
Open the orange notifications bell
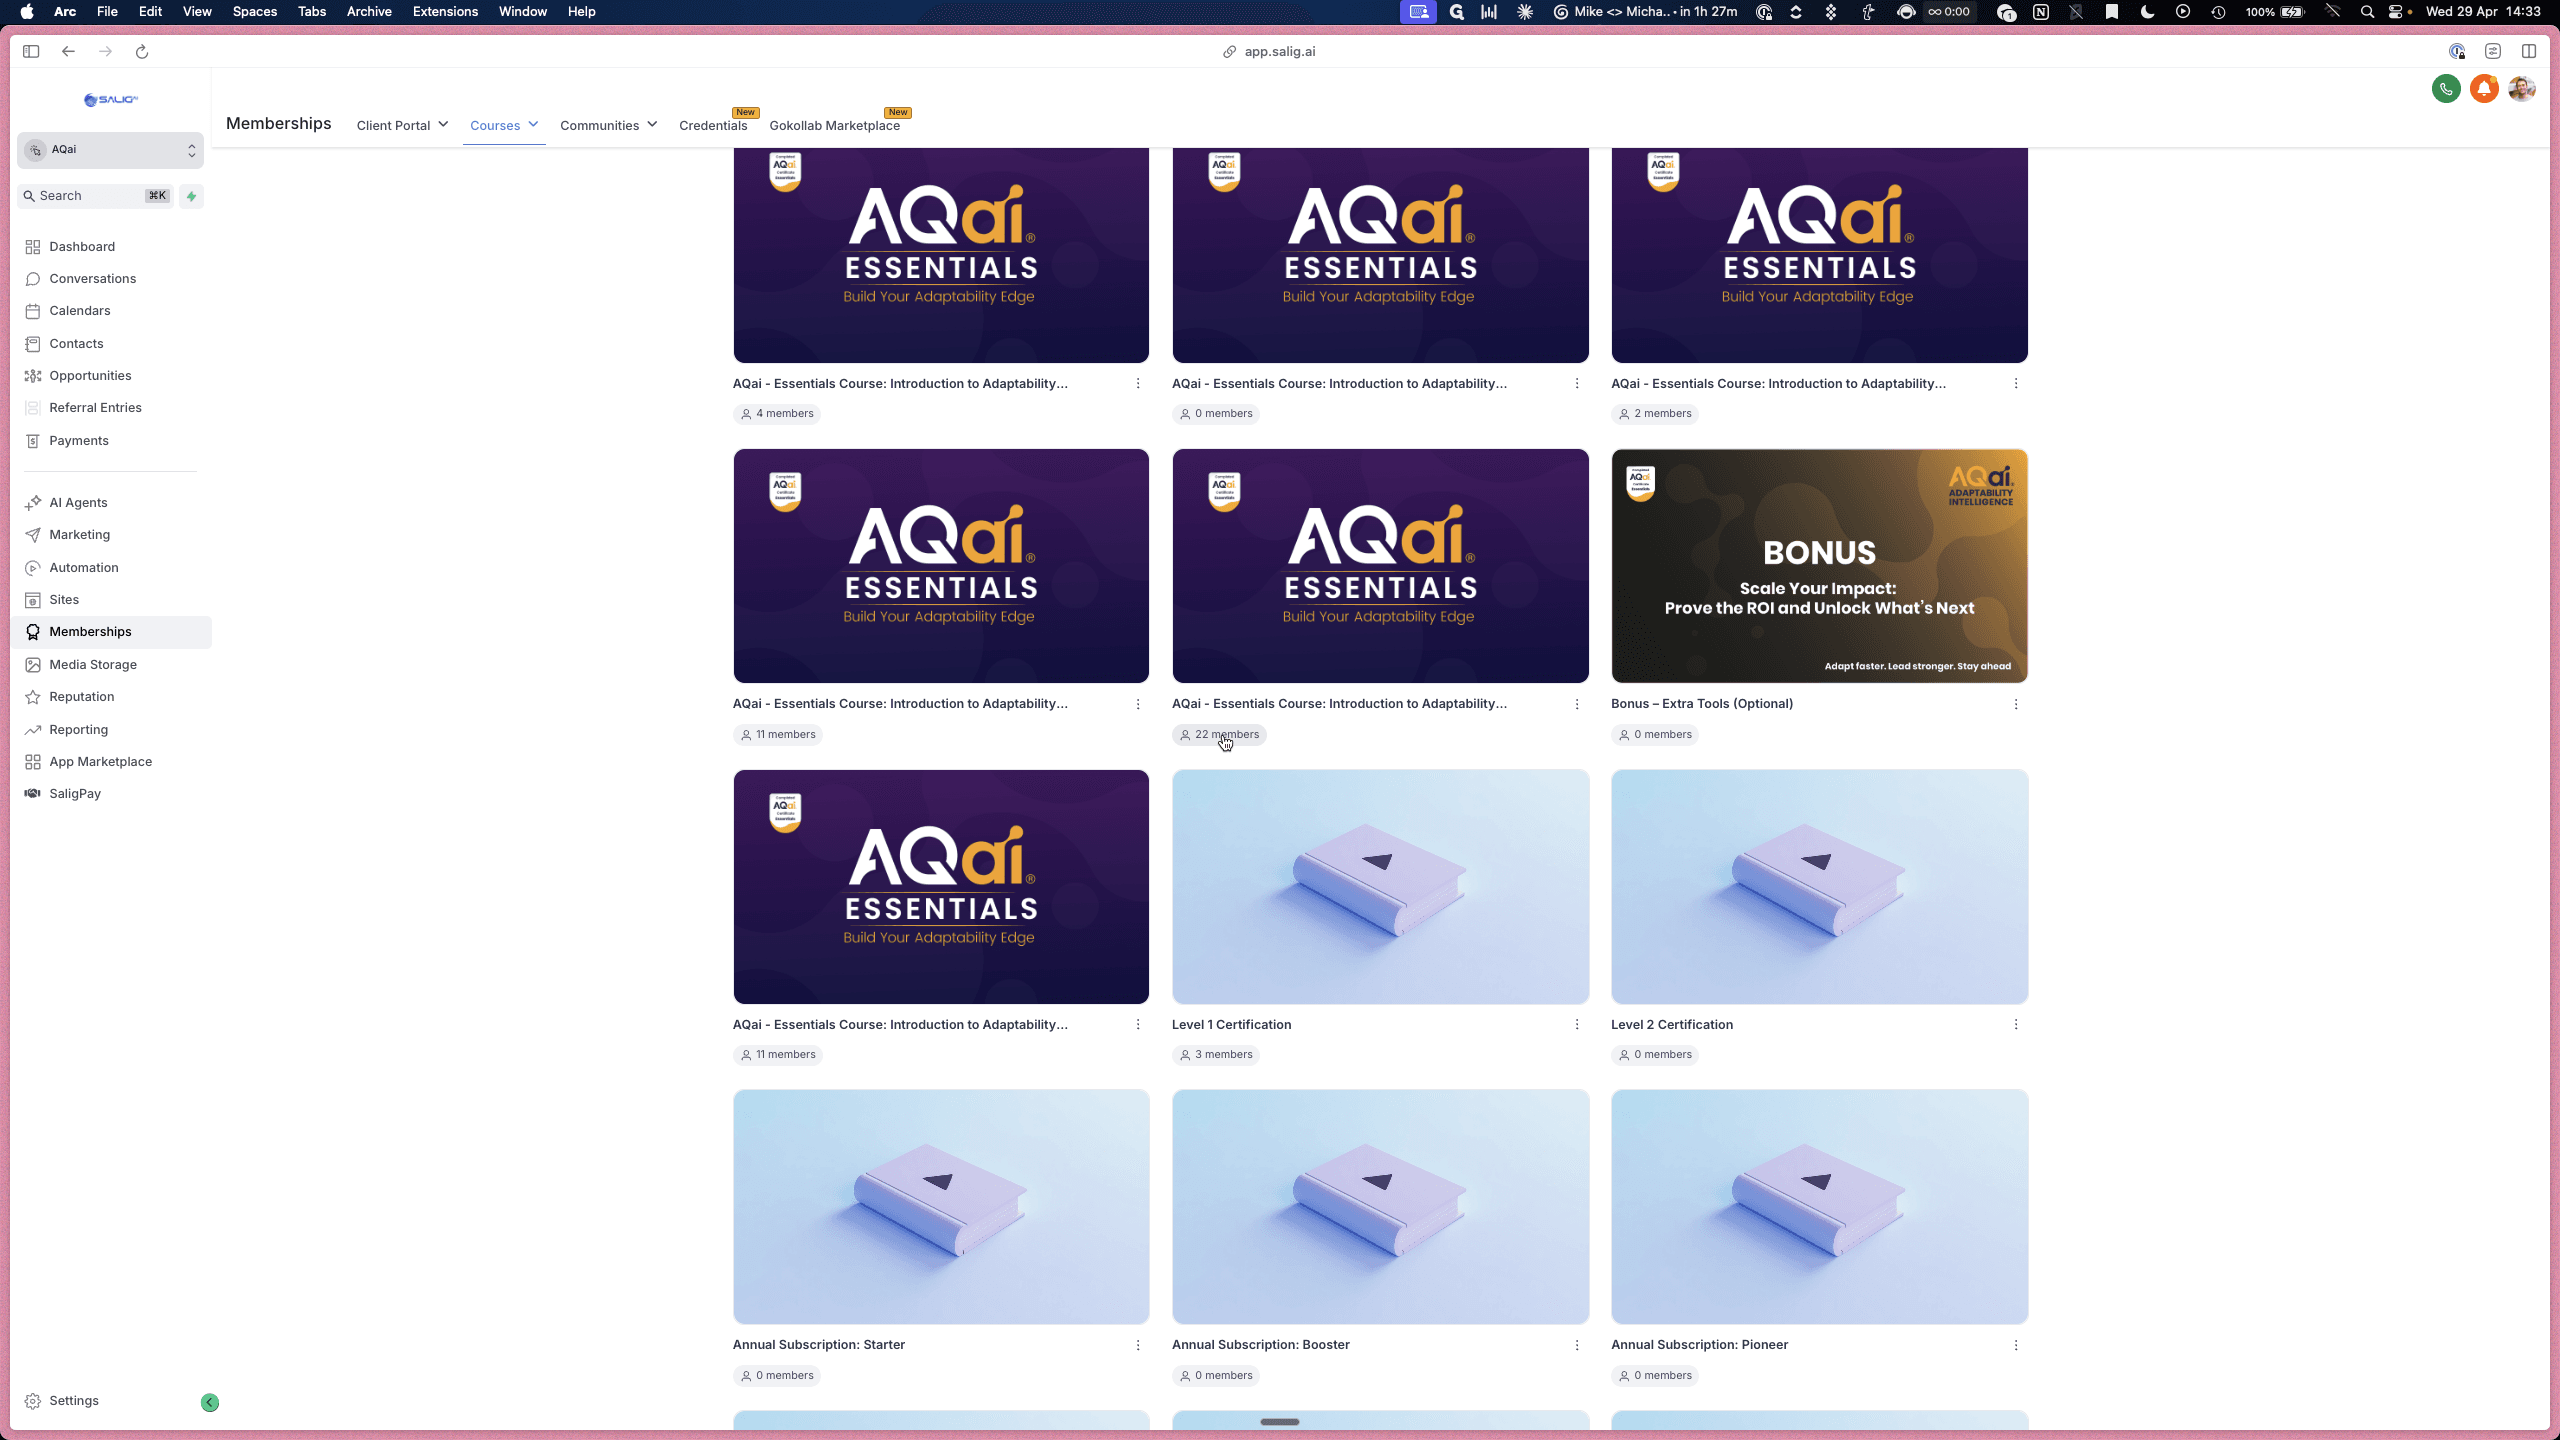pyautogui.click(x=2484, y=89)
